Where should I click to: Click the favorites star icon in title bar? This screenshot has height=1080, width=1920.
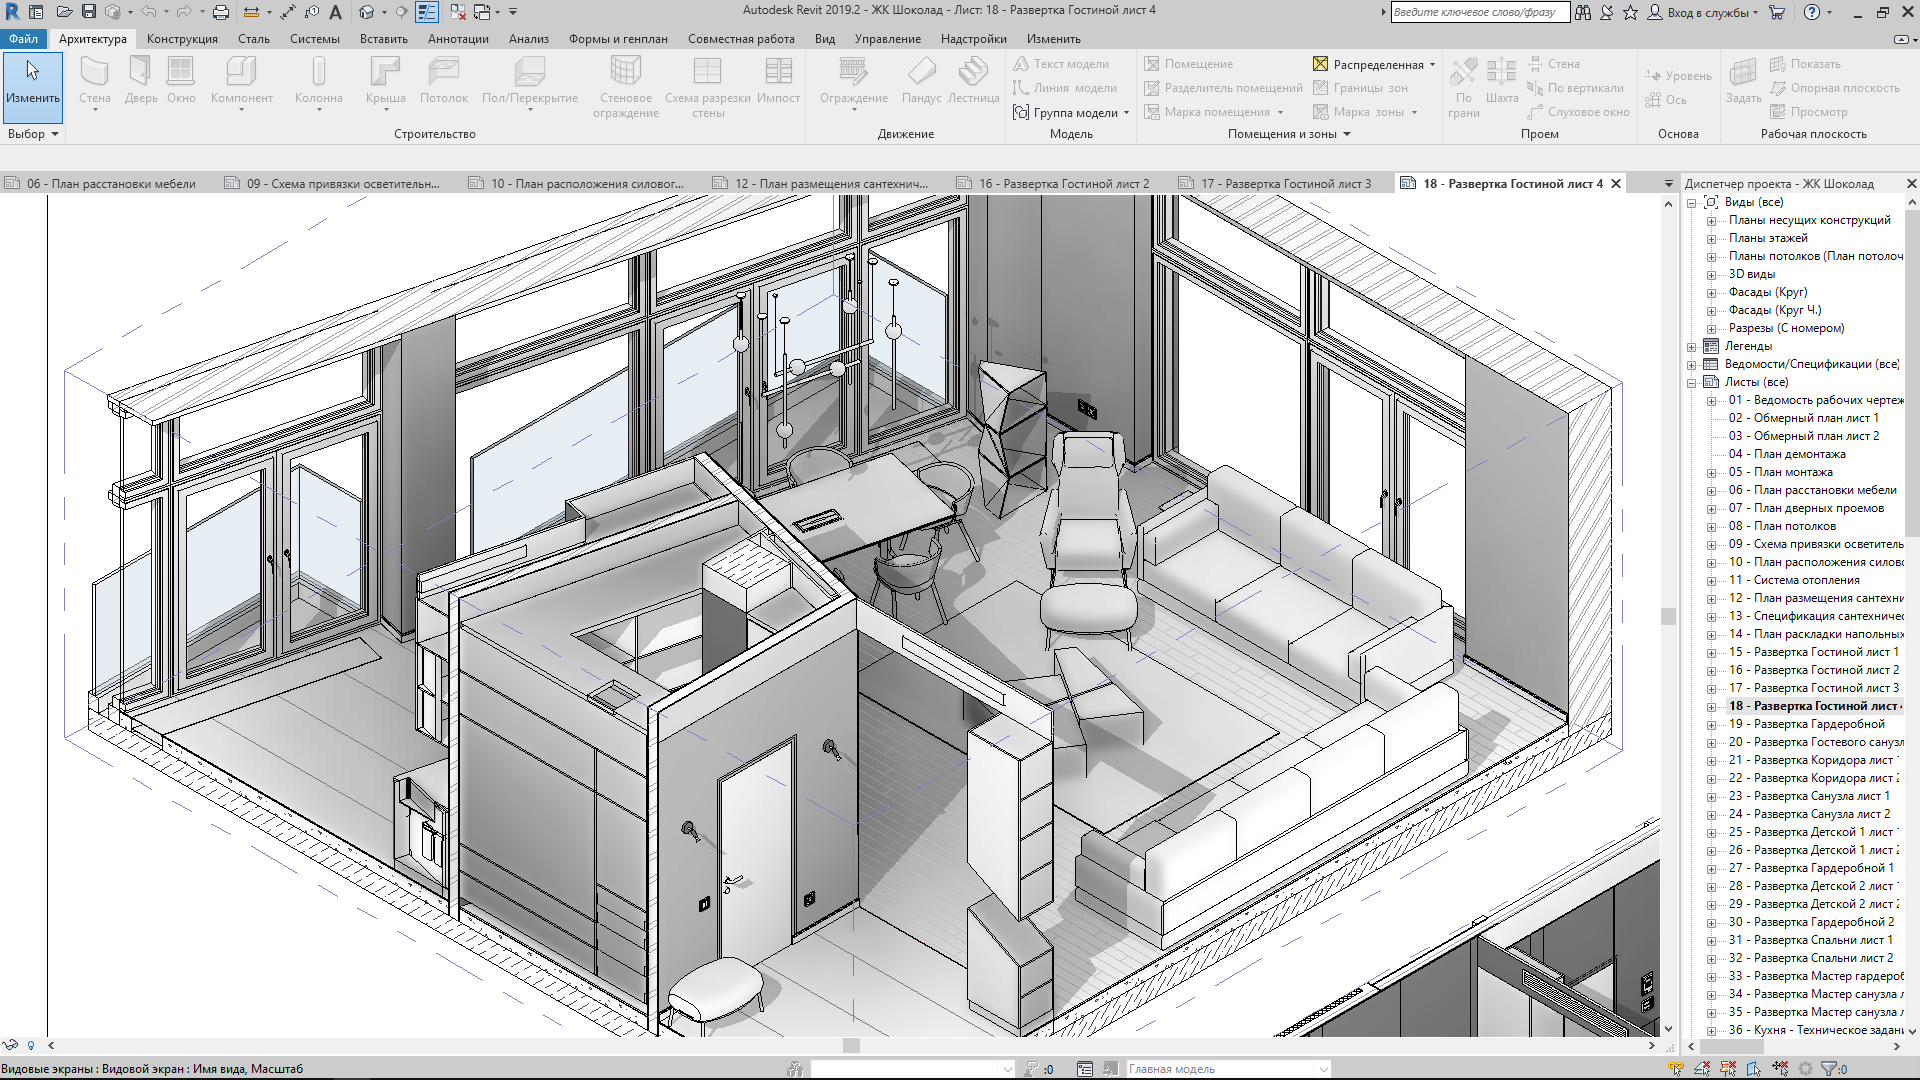pos(1630,12)
